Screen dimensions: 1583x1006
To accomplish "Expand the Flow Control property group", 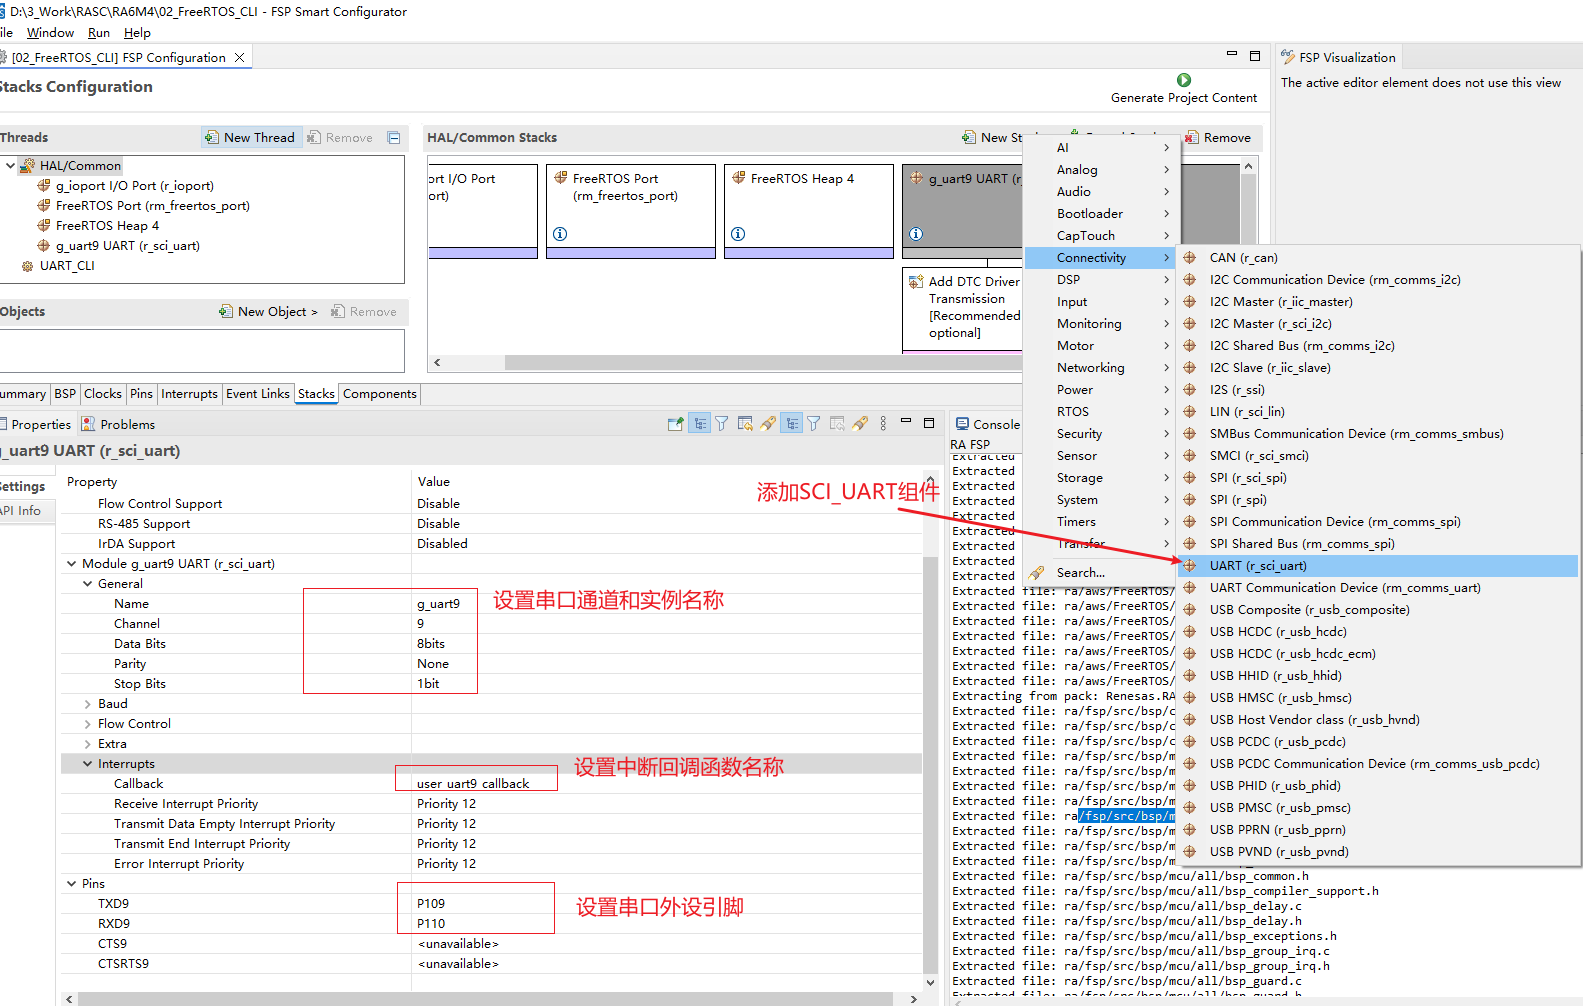I will pos(88,724).
